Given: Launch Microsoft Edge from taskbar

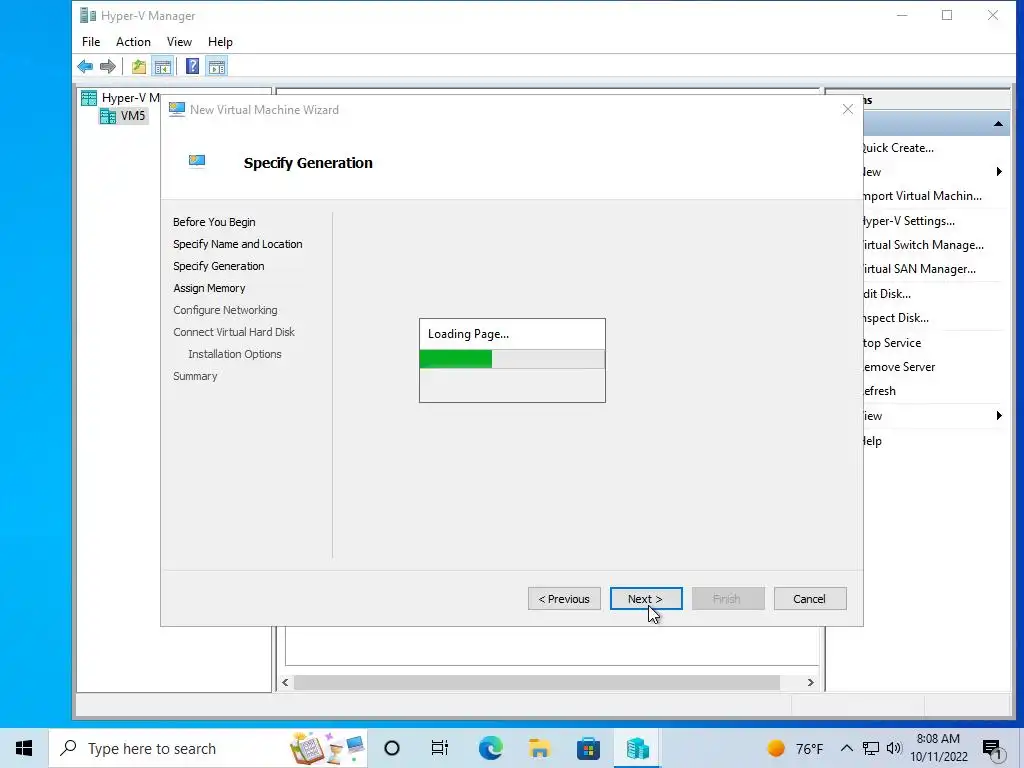Looking at the screenshot, I should point(490,748).
